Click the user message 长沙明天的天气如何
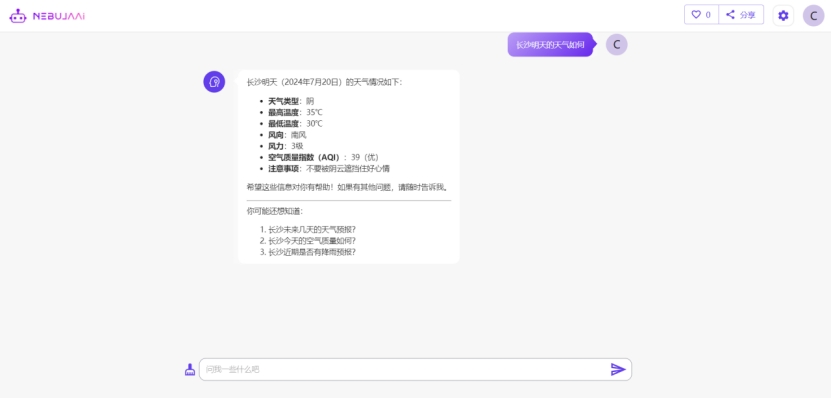This screenshot has width=831, height=398. (x=550, y=45)
